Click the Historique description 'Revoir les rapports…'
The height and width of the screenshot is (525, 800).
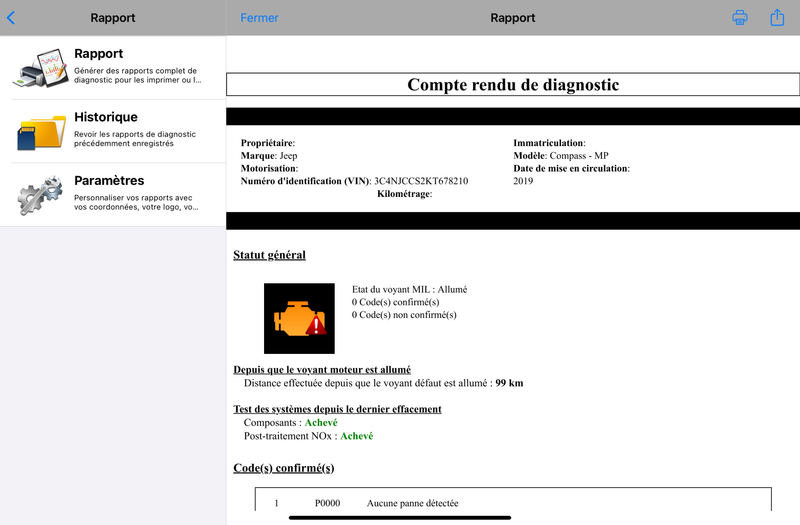tap(135, 139)
